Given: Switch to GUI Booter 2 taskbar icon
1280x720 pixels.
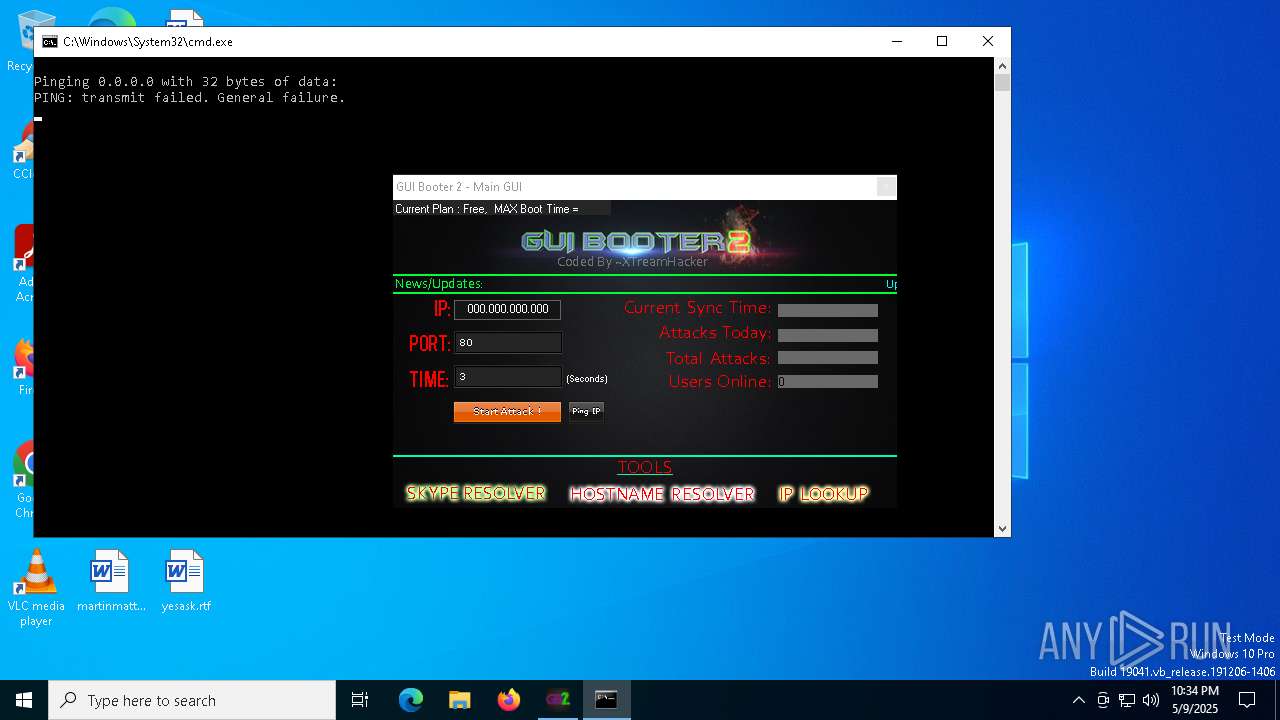Looking at the screenshot, I should [x=557, y=700].
